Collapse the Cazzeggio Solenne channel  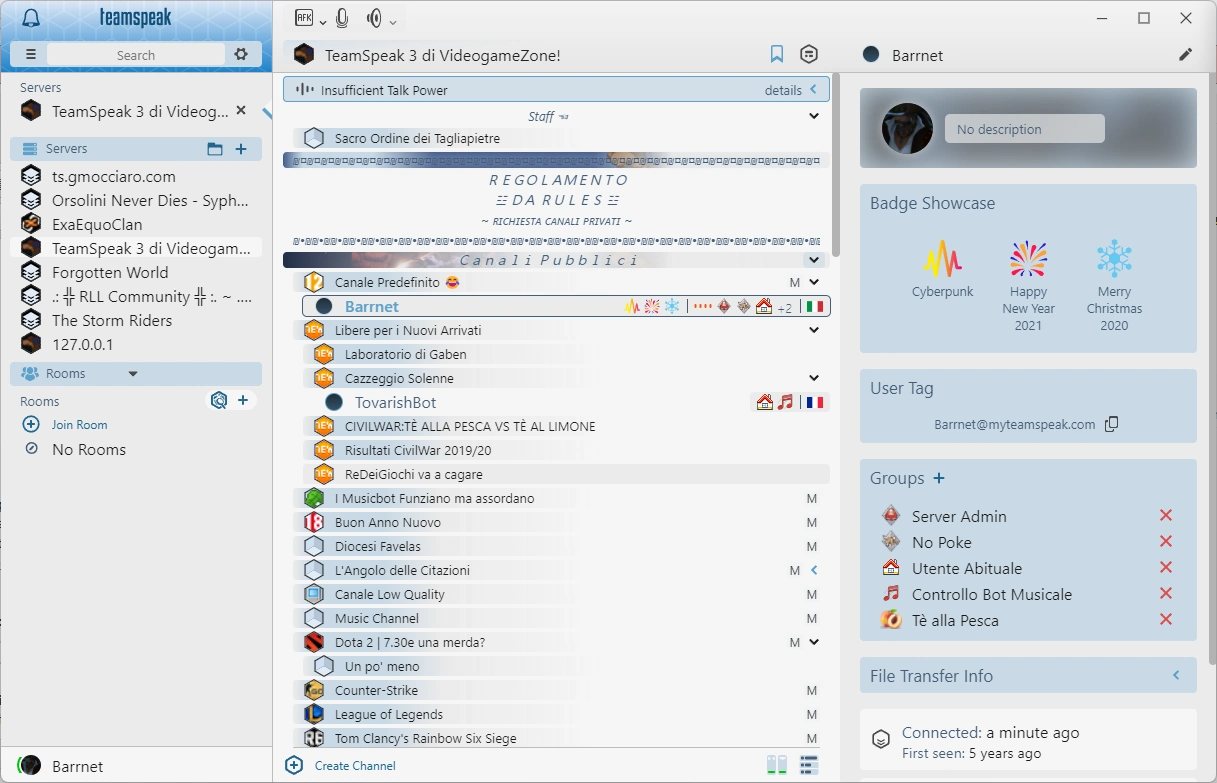814,378
